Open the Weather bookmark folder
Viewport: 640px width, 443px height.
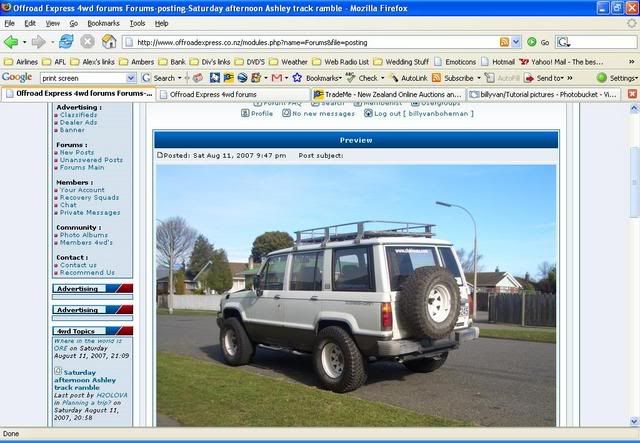[289, 62]
